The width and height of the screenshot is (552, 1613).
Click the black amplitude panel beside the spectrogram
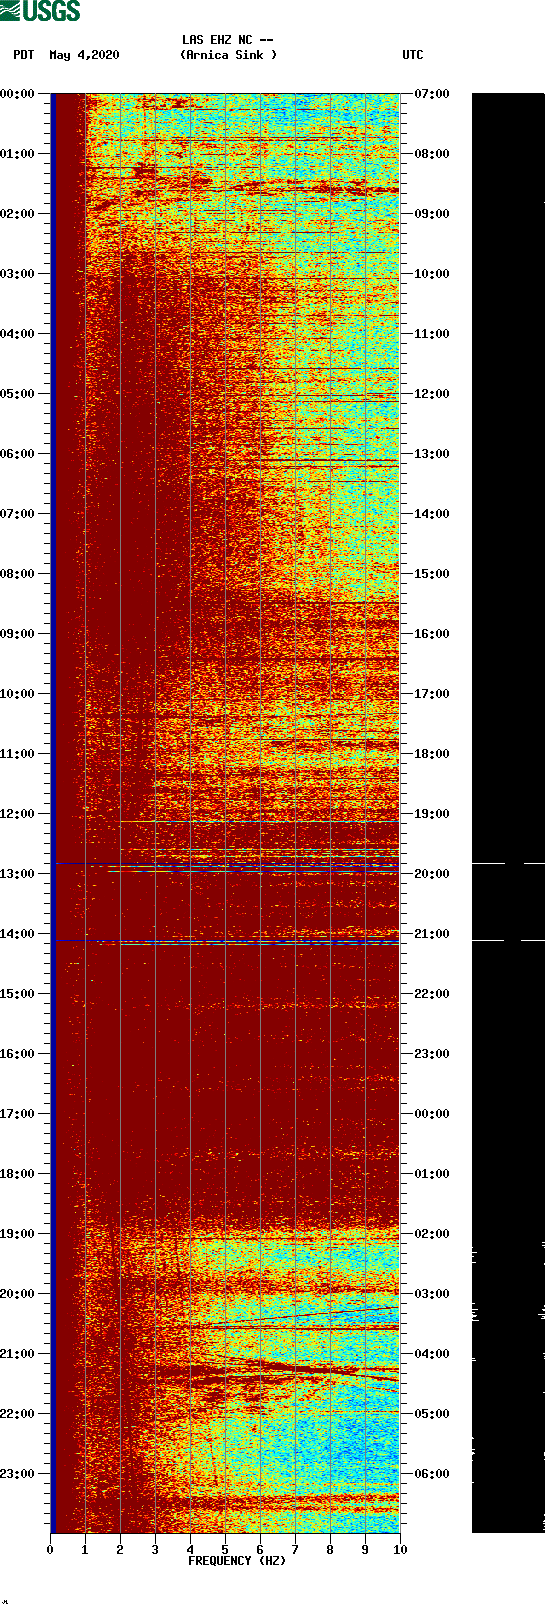coord(508,813)
